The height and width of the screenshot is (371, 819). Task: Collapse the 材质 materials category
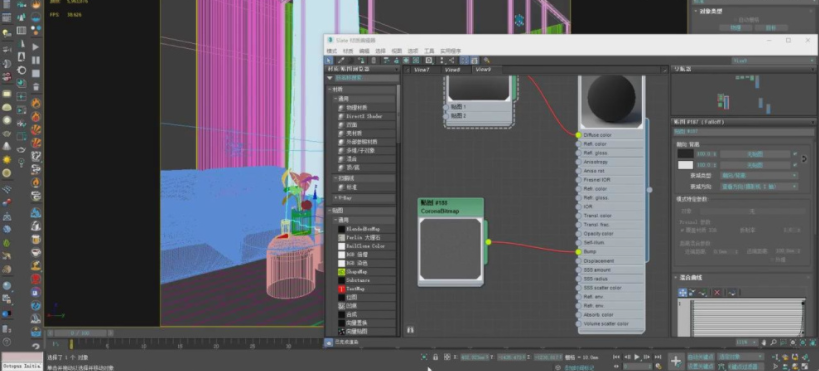pos(329,89)
